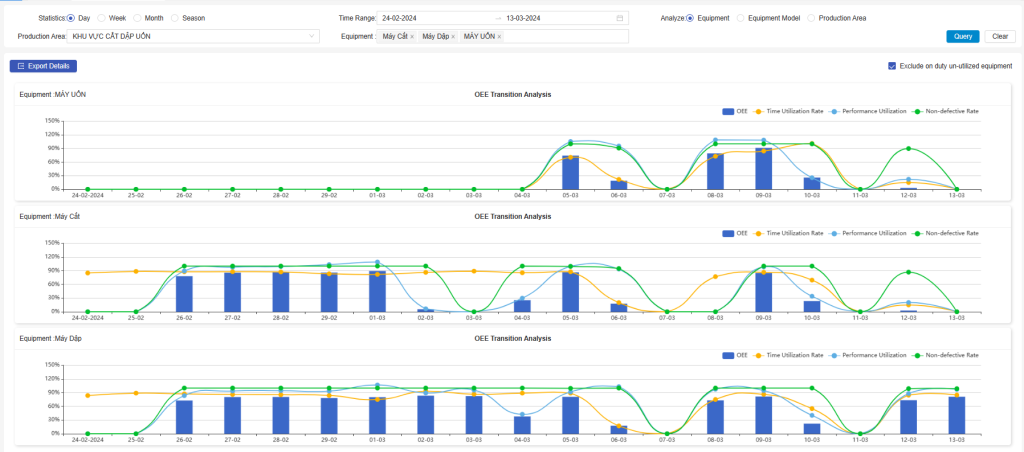
Task: Choose Analyze by Equipment Model
Action: coord(741,18)
